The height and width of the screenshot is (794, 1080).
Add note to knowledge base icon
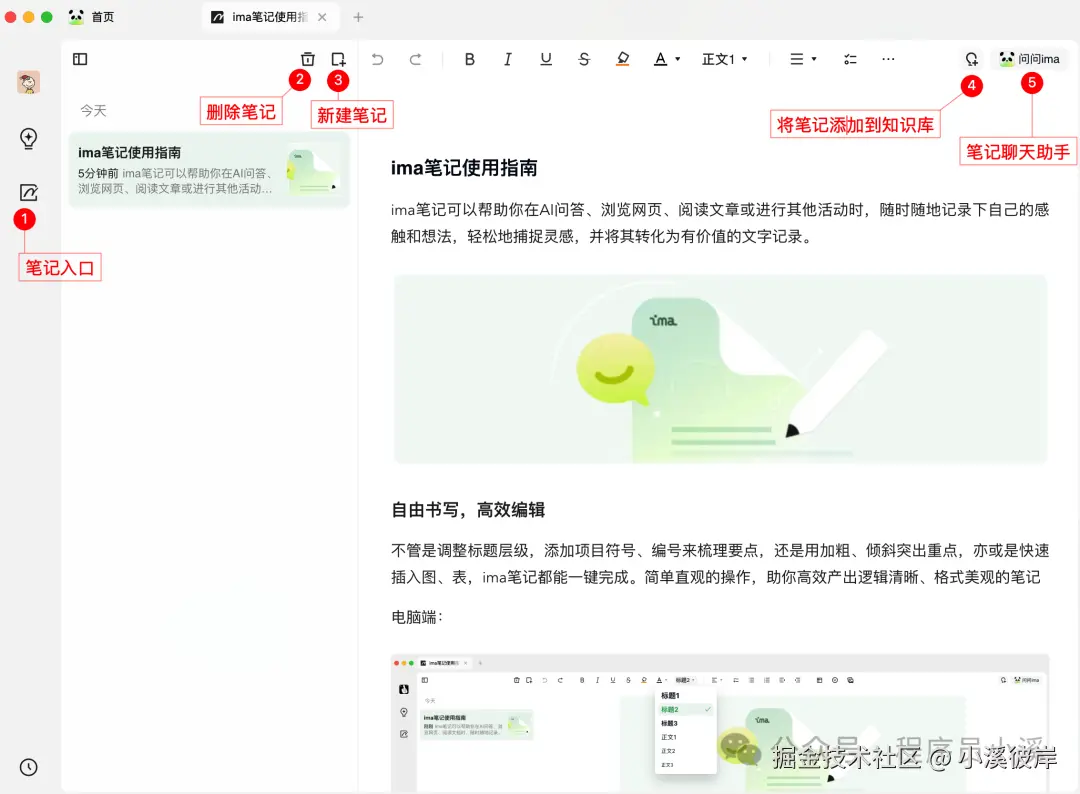(971, 59)
